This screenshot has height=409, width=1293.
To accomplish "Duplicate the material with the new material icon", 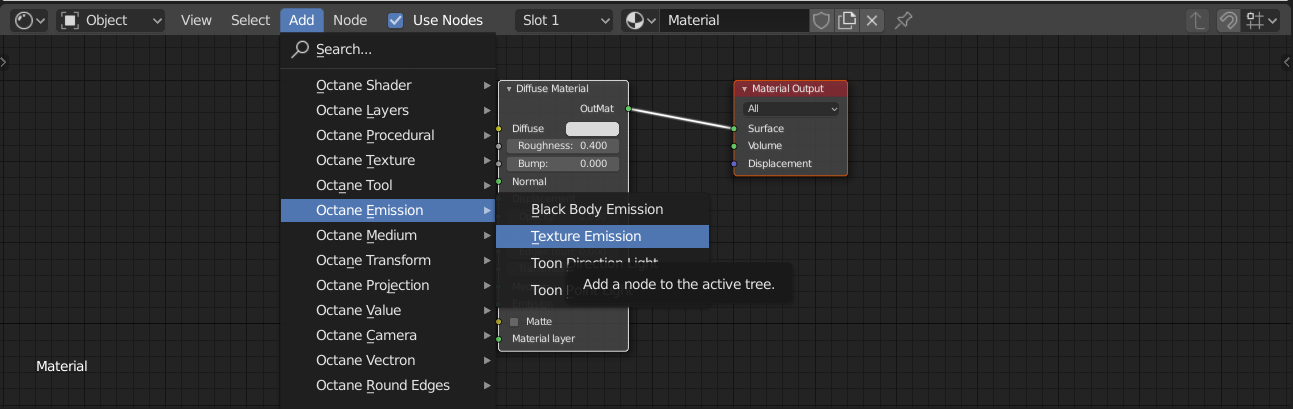I will [847, 20].
